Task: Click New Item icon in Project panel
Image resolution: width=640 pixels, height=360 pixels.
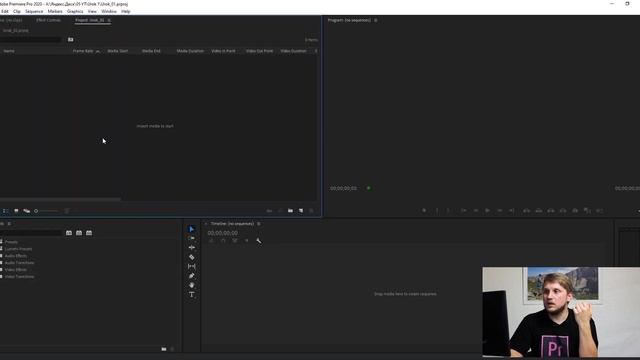Action: coord(301,211)
